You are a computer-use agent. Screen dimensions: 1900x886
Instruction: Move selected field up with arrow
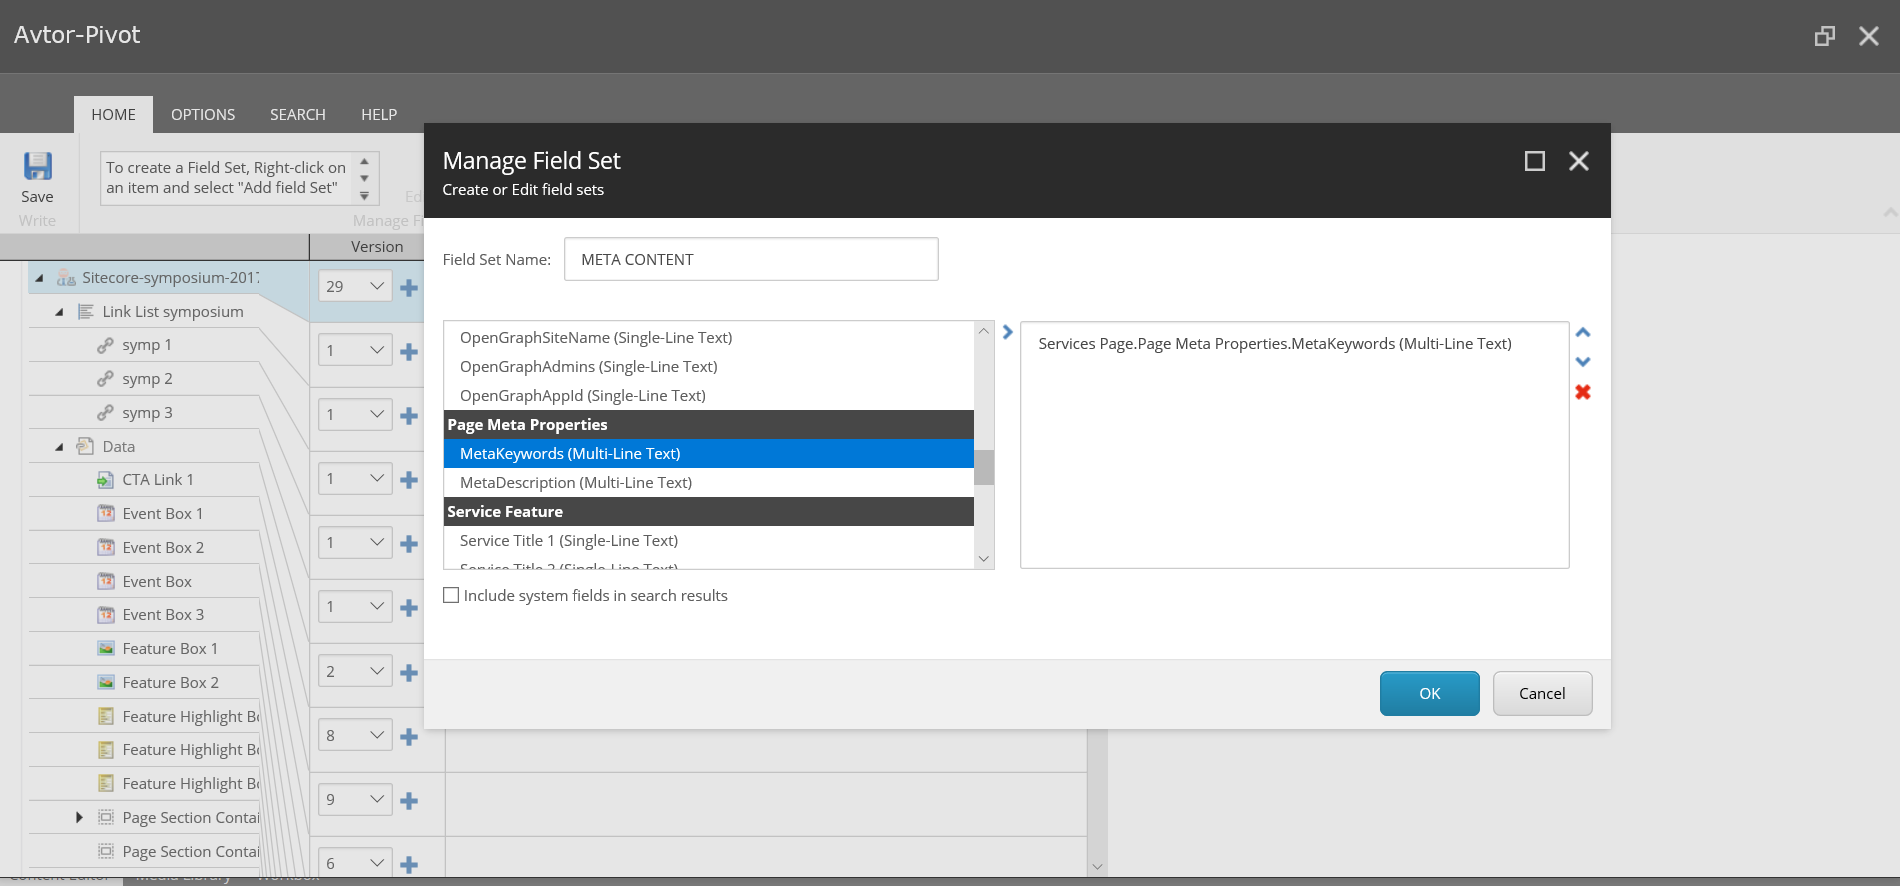(x=1583, y=333)
